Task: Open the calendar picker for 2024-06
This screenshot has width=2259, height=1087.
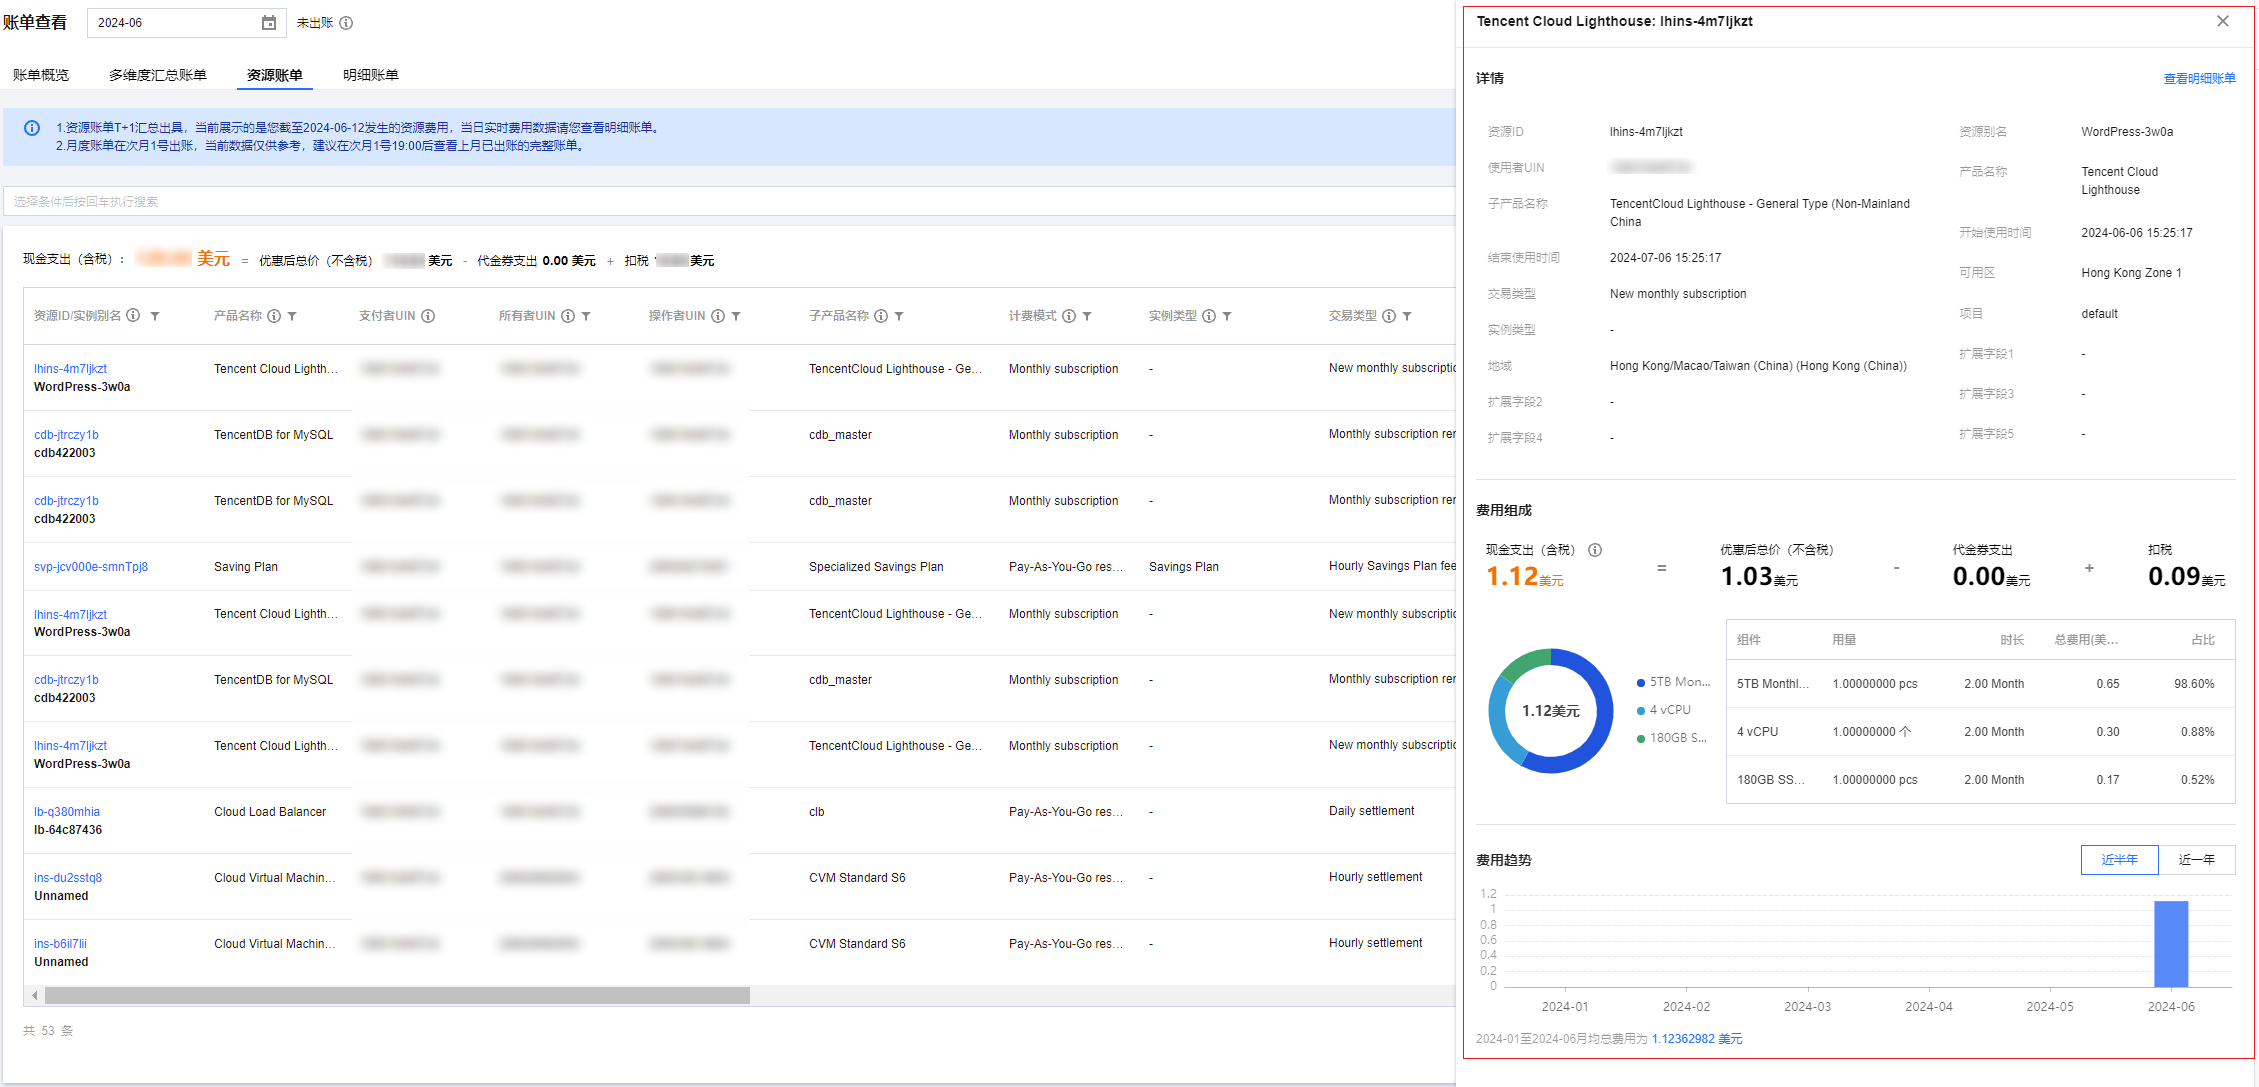Action: (x=268, y=23)
